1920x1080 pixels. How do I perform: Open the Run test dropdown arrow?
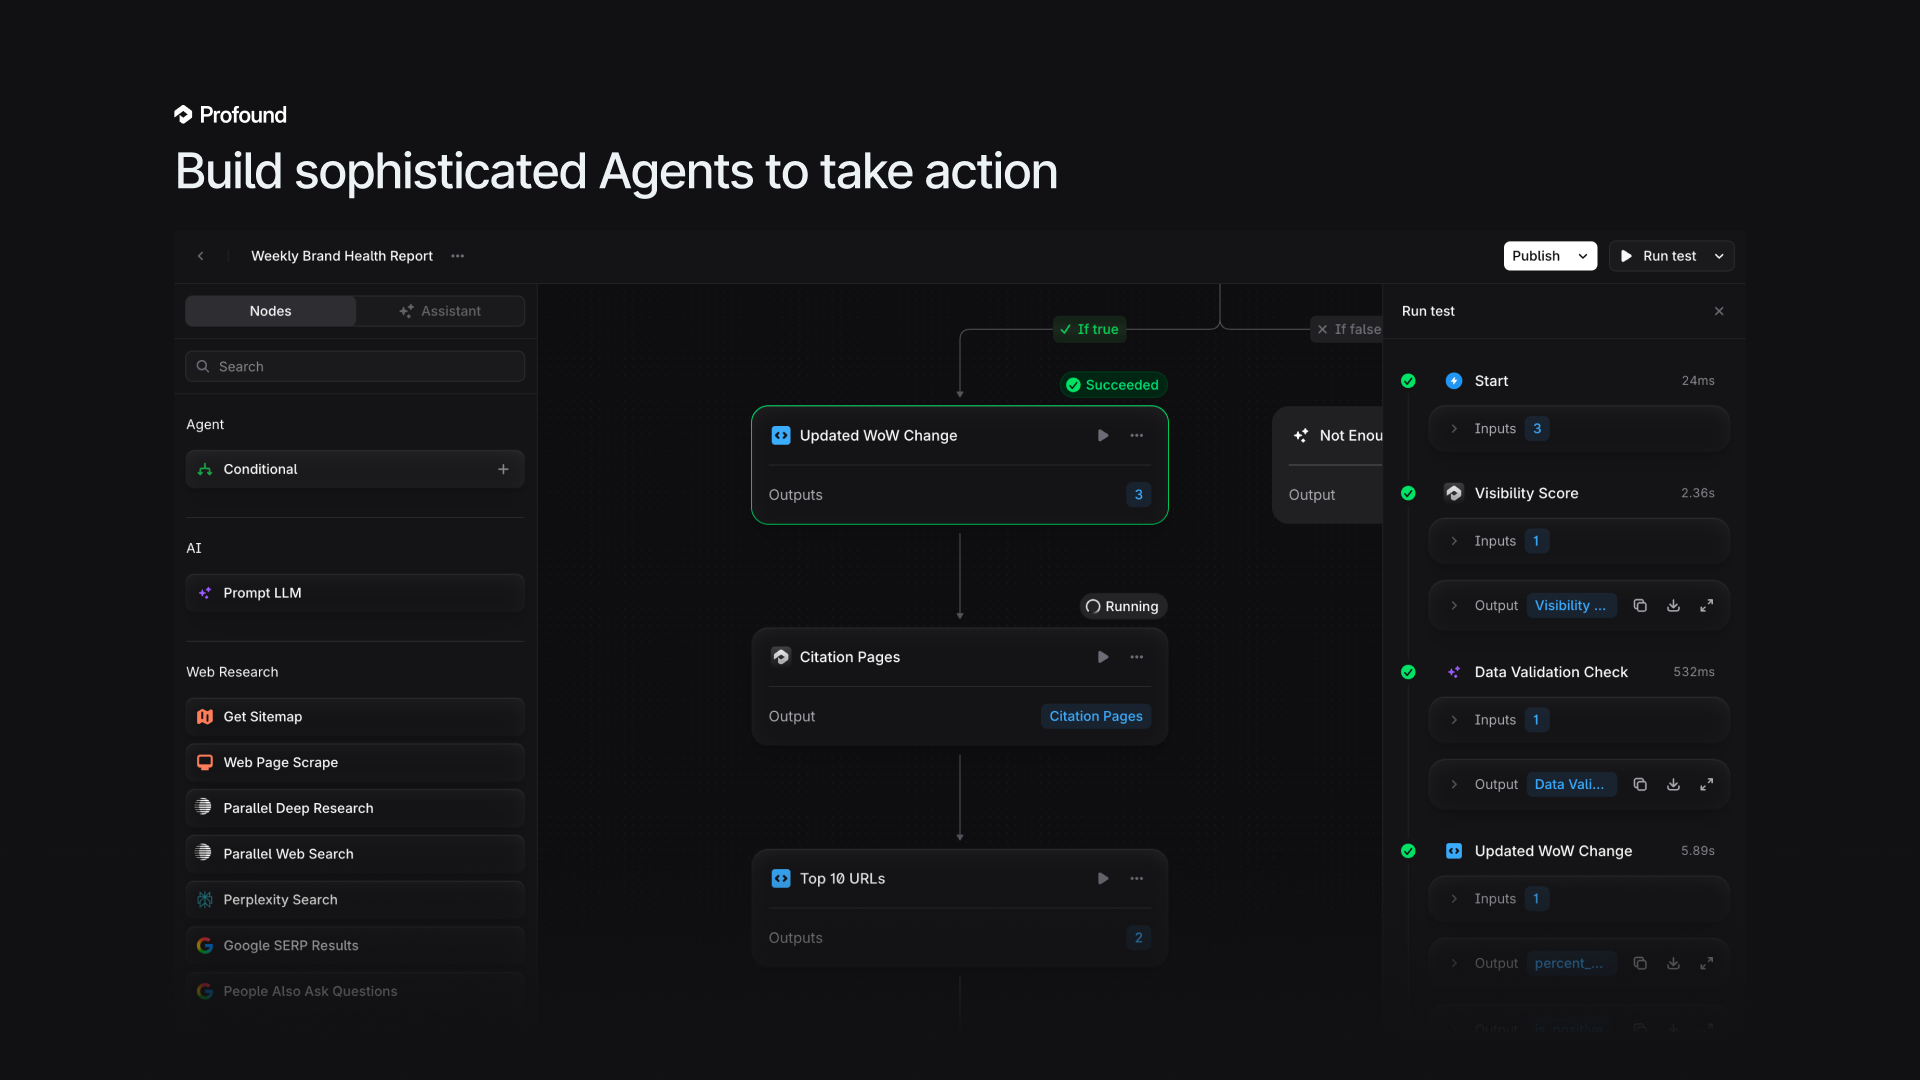pyautogui.click(x=1719, y=256)
